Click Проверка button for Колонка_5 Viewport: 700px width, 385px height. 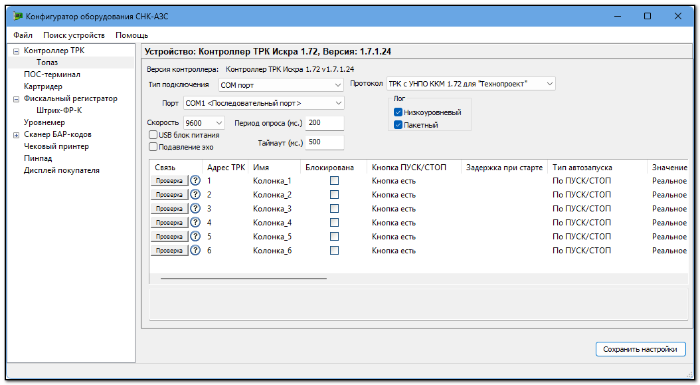(169, 236)
